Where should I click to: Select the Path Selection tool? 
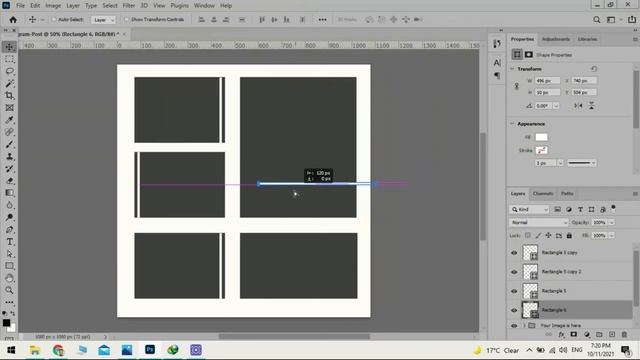pyautogui.click(x=9, y=254)
